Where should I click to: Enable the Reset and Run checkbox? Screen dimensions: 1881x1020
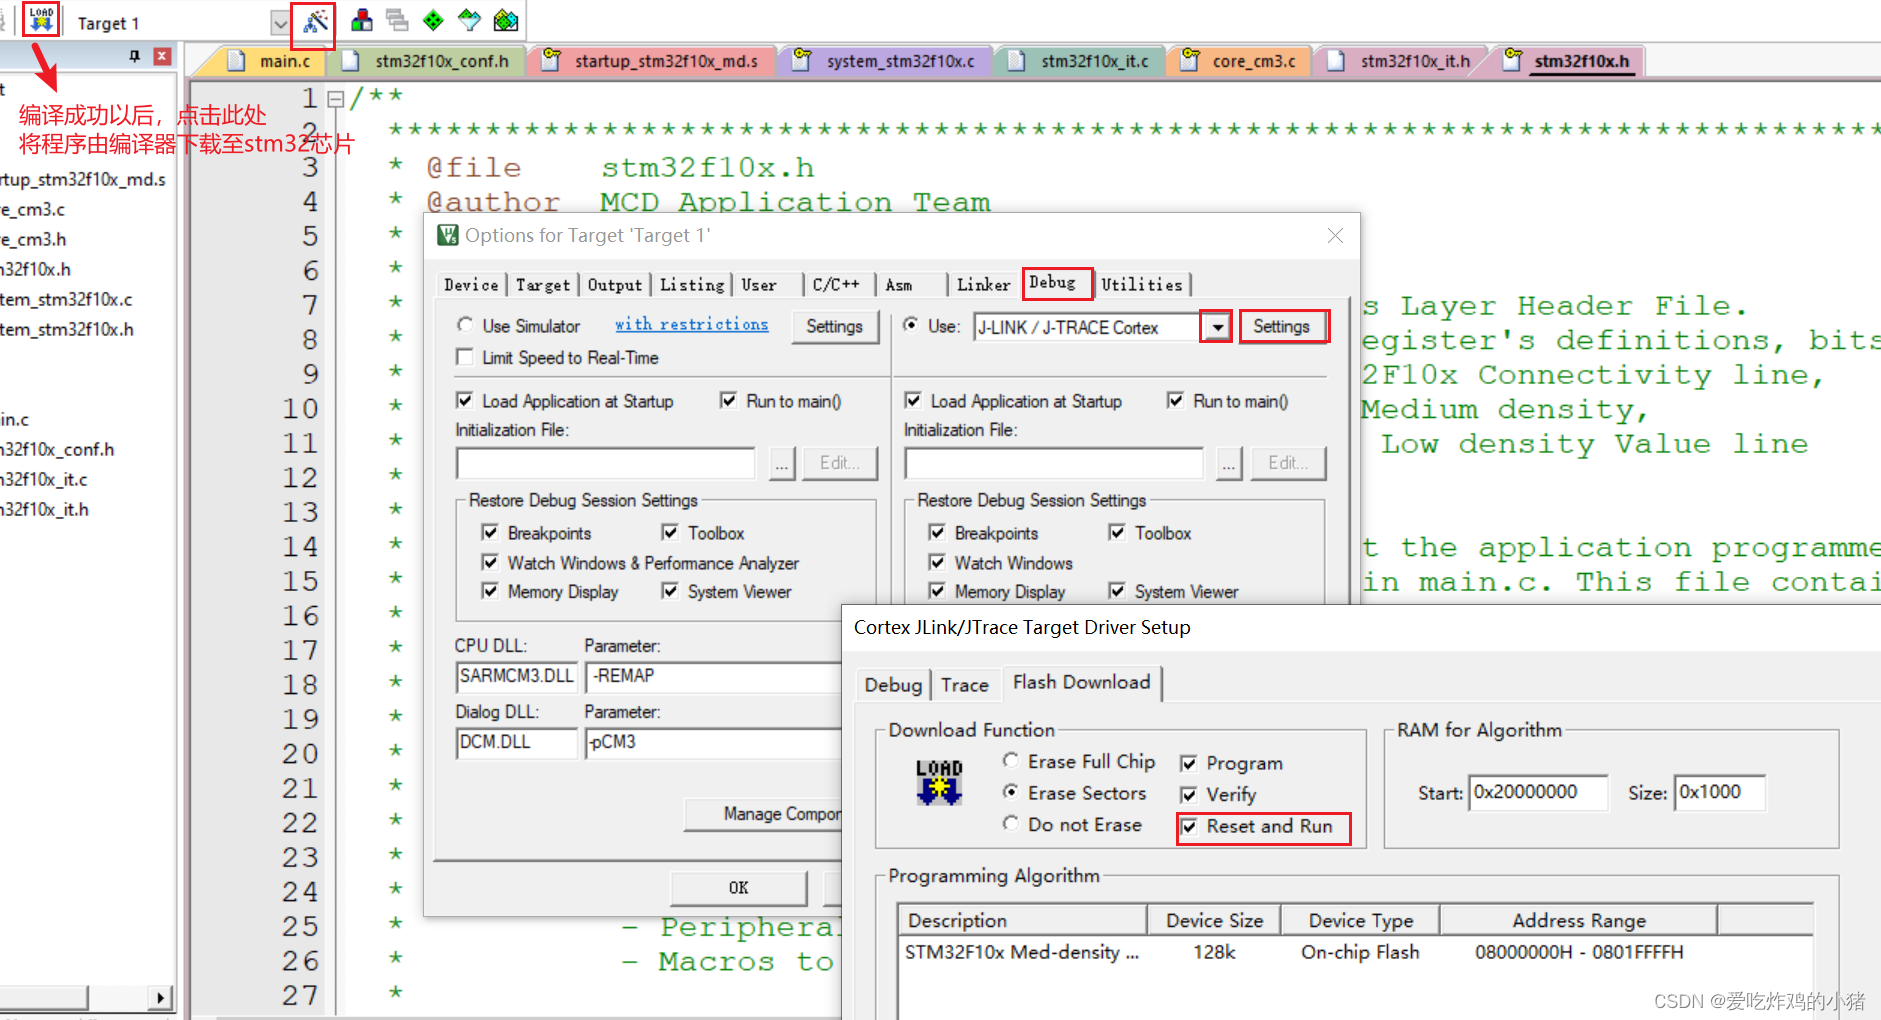(1189, 827)
